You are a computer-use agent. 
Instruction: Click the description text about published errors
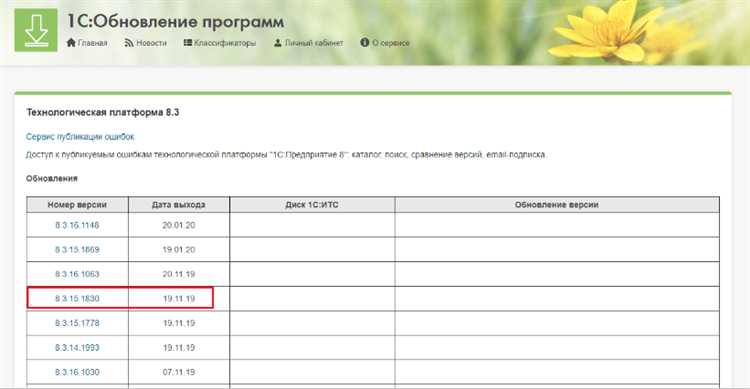coord(286,155)
